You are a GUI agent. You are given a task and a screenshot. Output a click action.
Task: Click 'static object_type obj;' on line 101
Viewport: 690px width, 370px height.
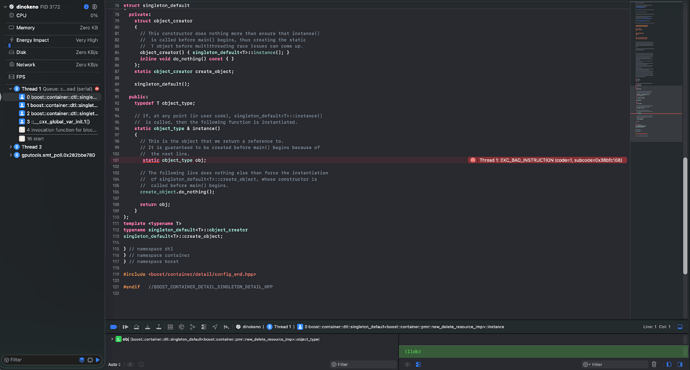[174, 160]
